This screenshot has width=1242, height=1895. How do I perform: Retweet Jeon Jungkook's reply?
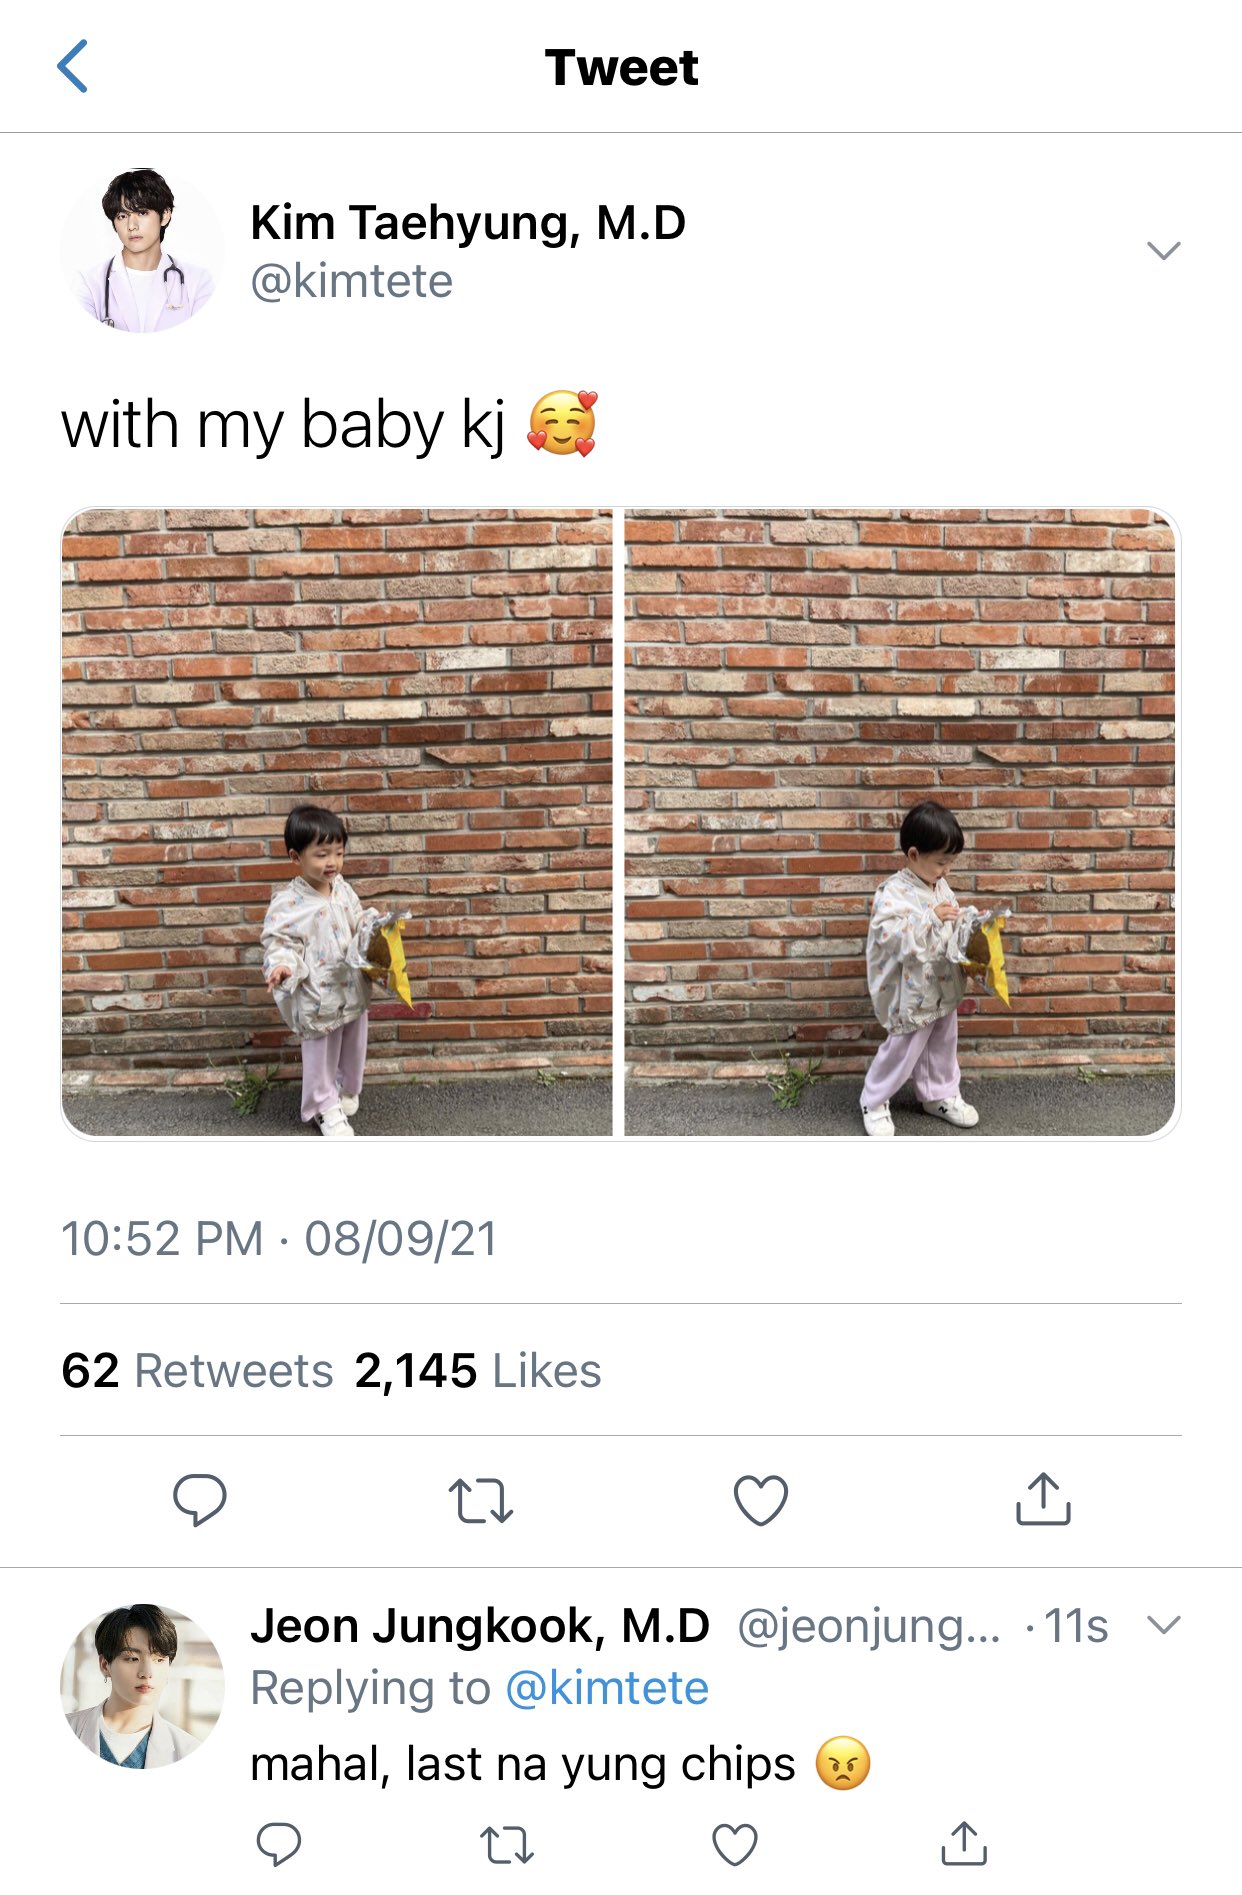[x=507, y=1845]
